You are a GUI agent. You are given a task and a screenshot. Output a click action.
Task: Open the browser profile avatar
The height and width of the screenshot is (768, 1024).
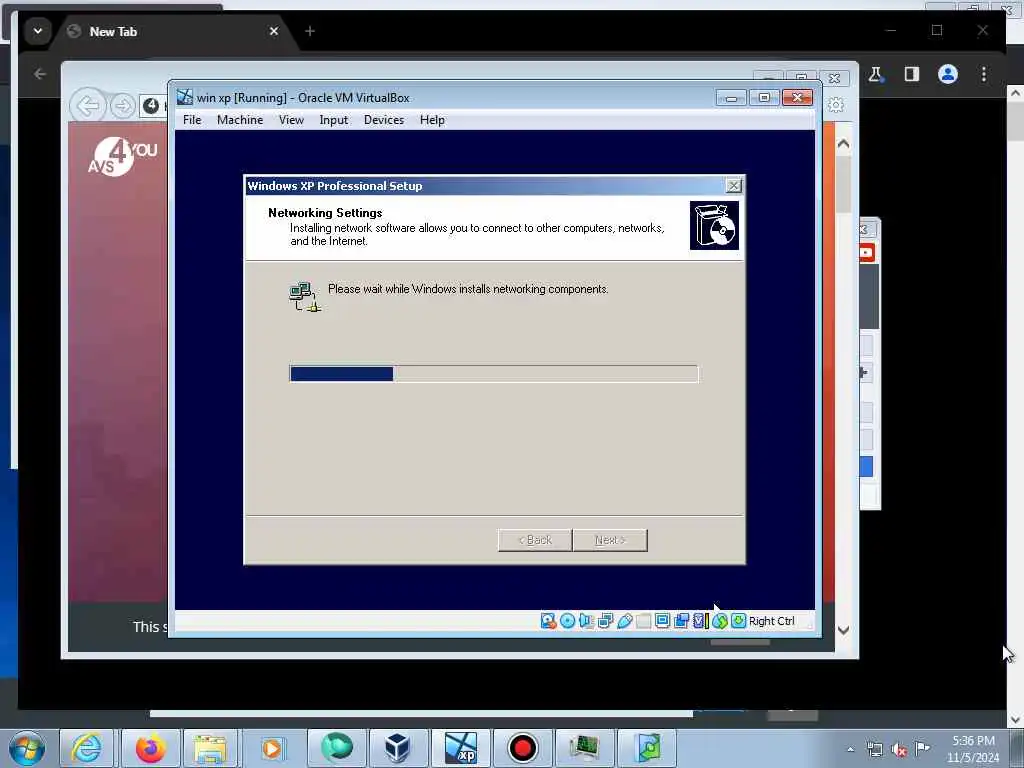(948, 74)
